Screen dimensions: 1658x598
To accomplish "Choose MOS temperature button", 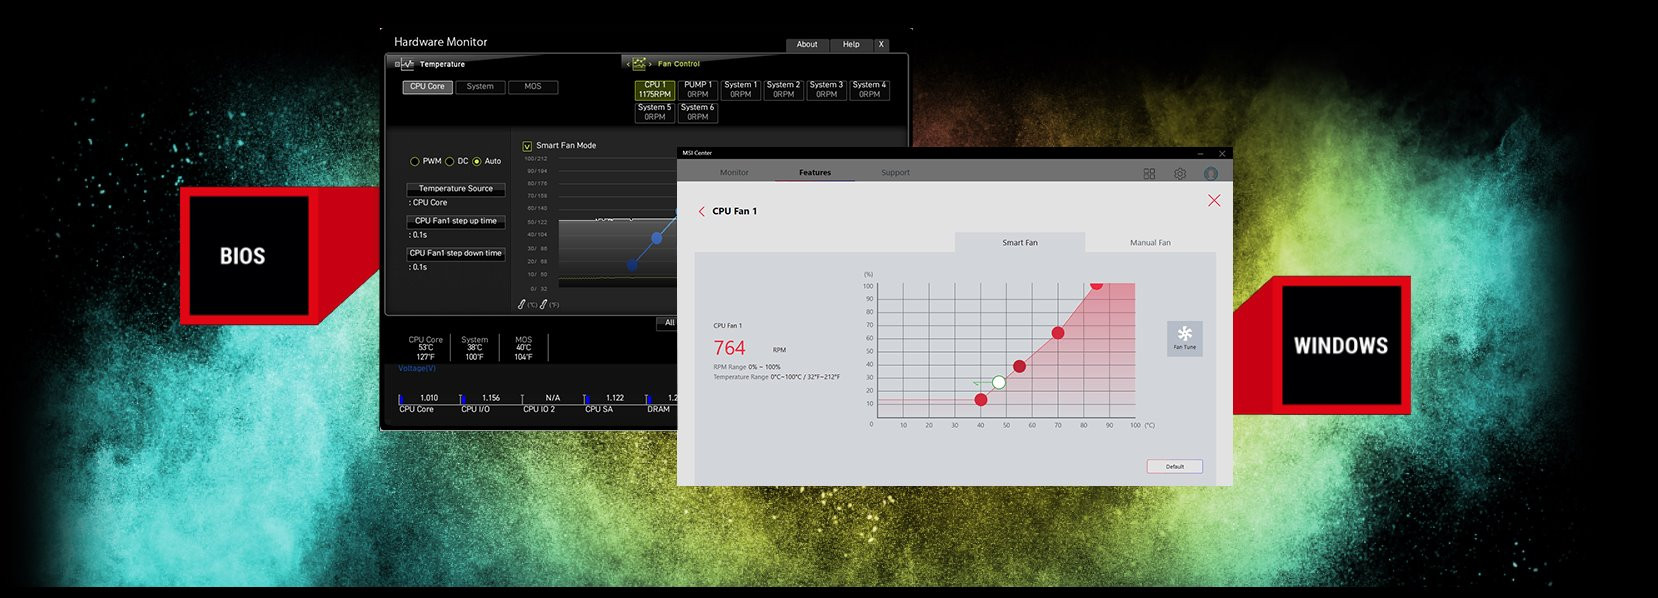I will pos(533,87).
